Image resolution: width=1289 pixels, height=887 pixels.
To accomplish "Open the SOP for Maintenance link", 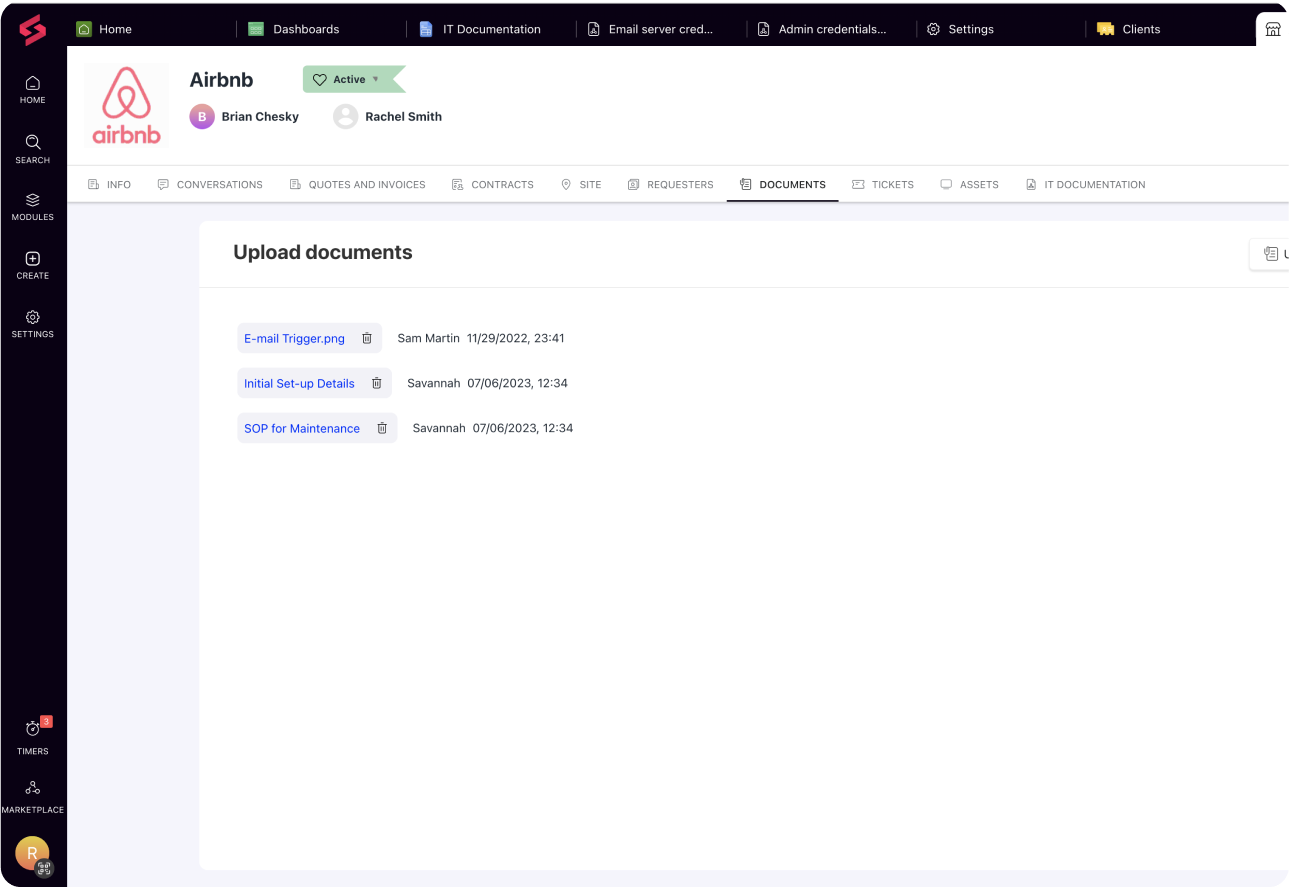I will coord(302,428).
